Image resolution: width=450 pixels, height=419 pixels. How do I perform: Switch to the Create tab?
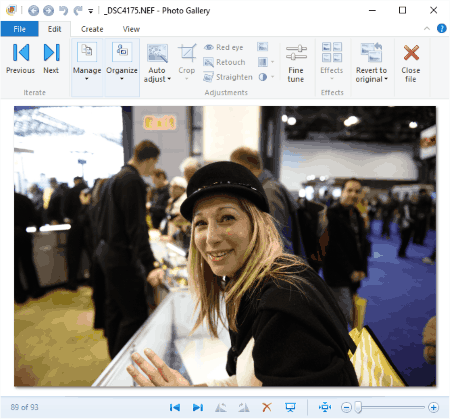[92, 29]
